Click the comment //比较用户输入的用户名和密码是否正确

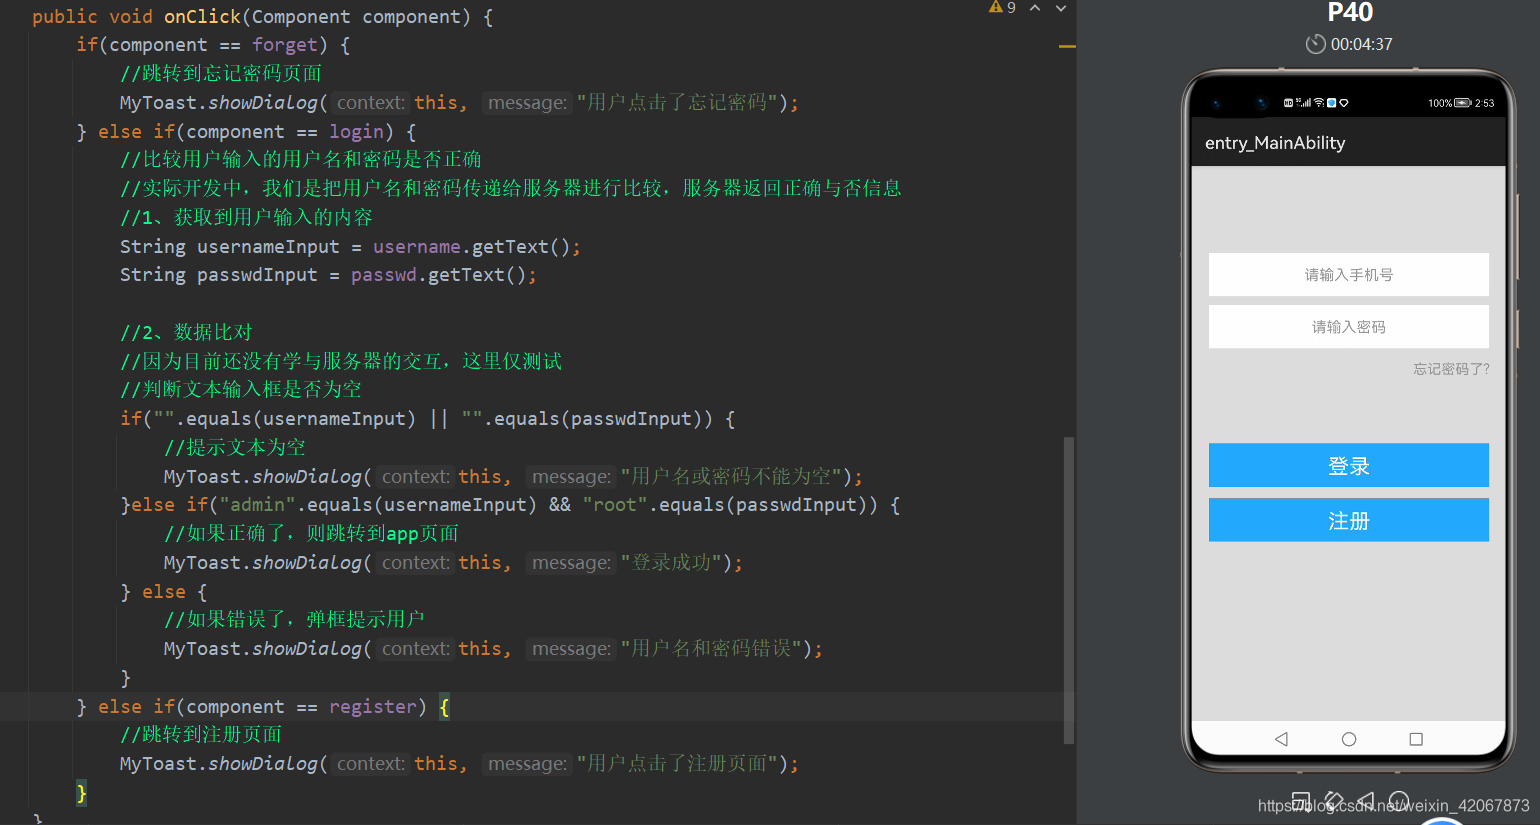coord(301,160)
